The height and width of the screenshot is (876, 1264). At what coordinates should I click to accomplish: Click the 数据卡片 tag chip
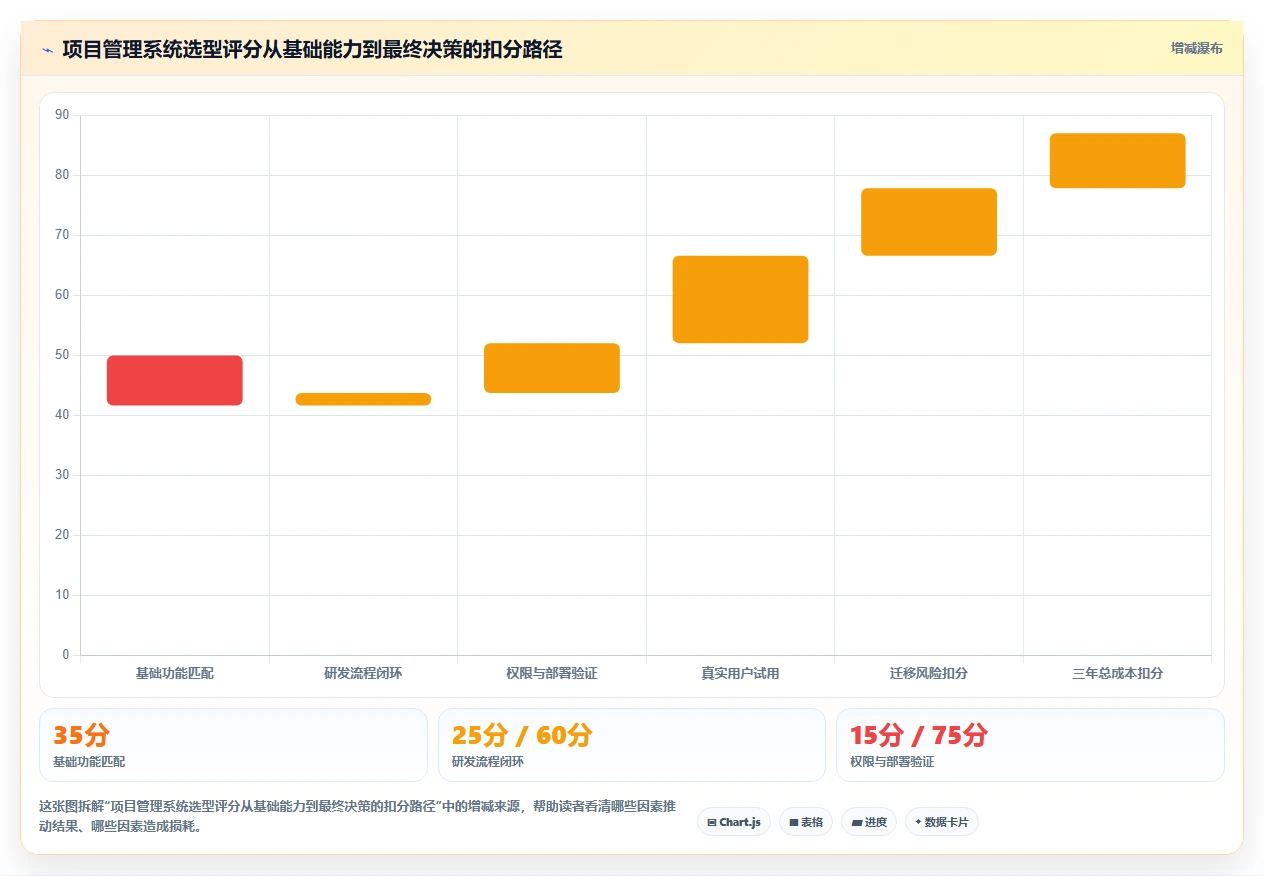[942, 822]
